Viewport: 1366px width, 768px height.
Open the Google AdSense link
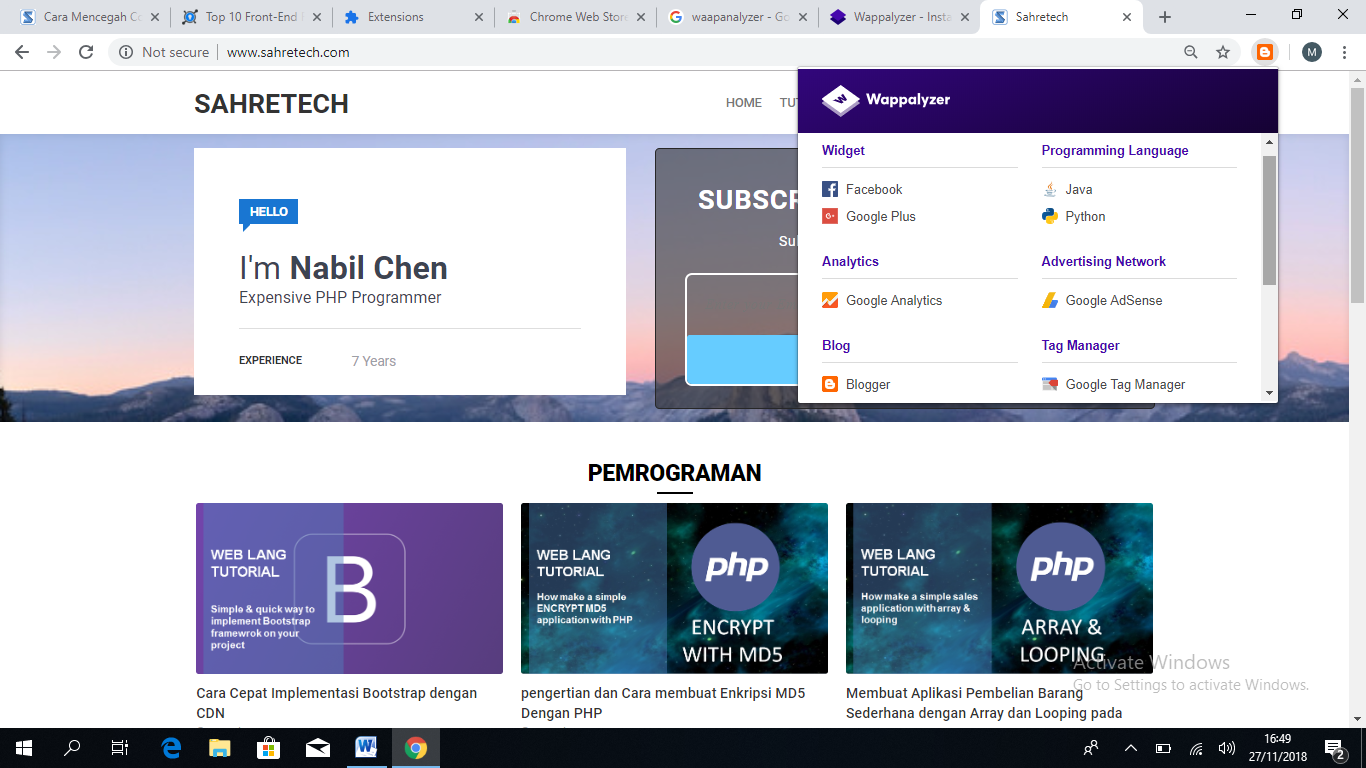[x=1114, y=300]
